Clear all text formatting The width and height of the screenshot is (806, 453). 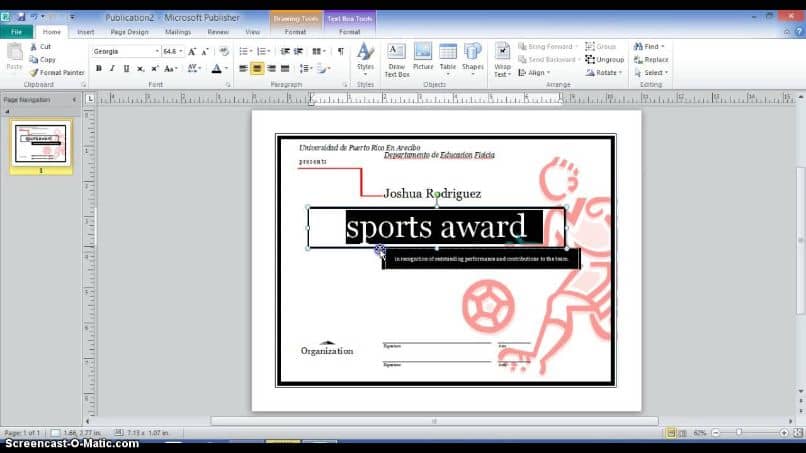[224, 51]
